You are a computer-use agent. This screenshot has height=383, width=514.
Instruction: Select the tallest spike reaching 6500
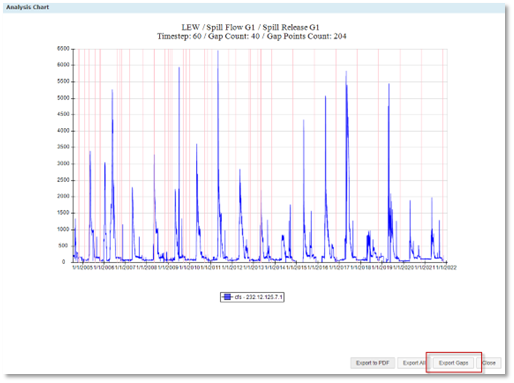click(x=218, y=51)
